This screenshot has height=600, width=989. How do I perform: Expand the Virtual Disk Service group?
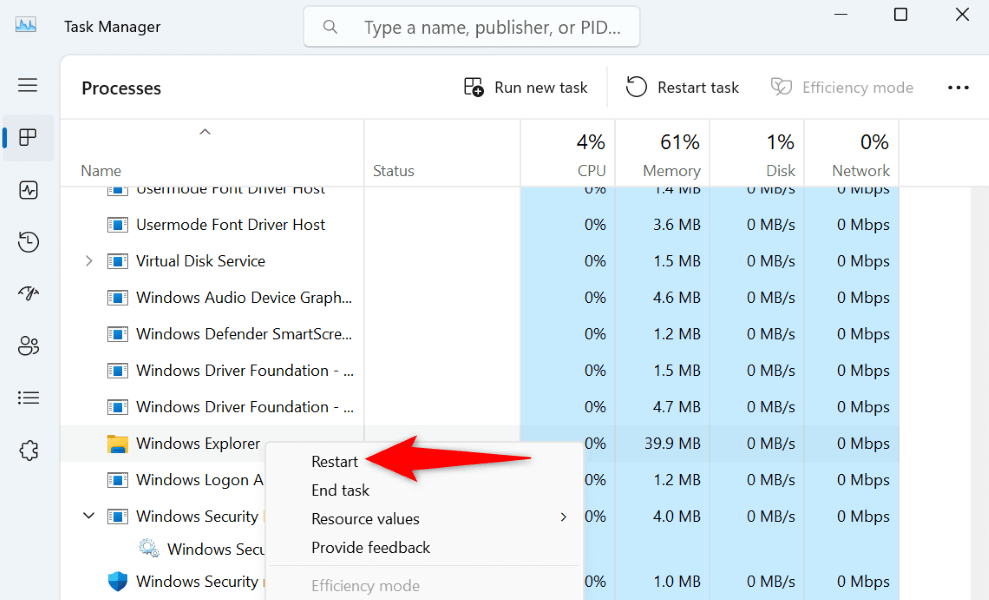[89, 261]
